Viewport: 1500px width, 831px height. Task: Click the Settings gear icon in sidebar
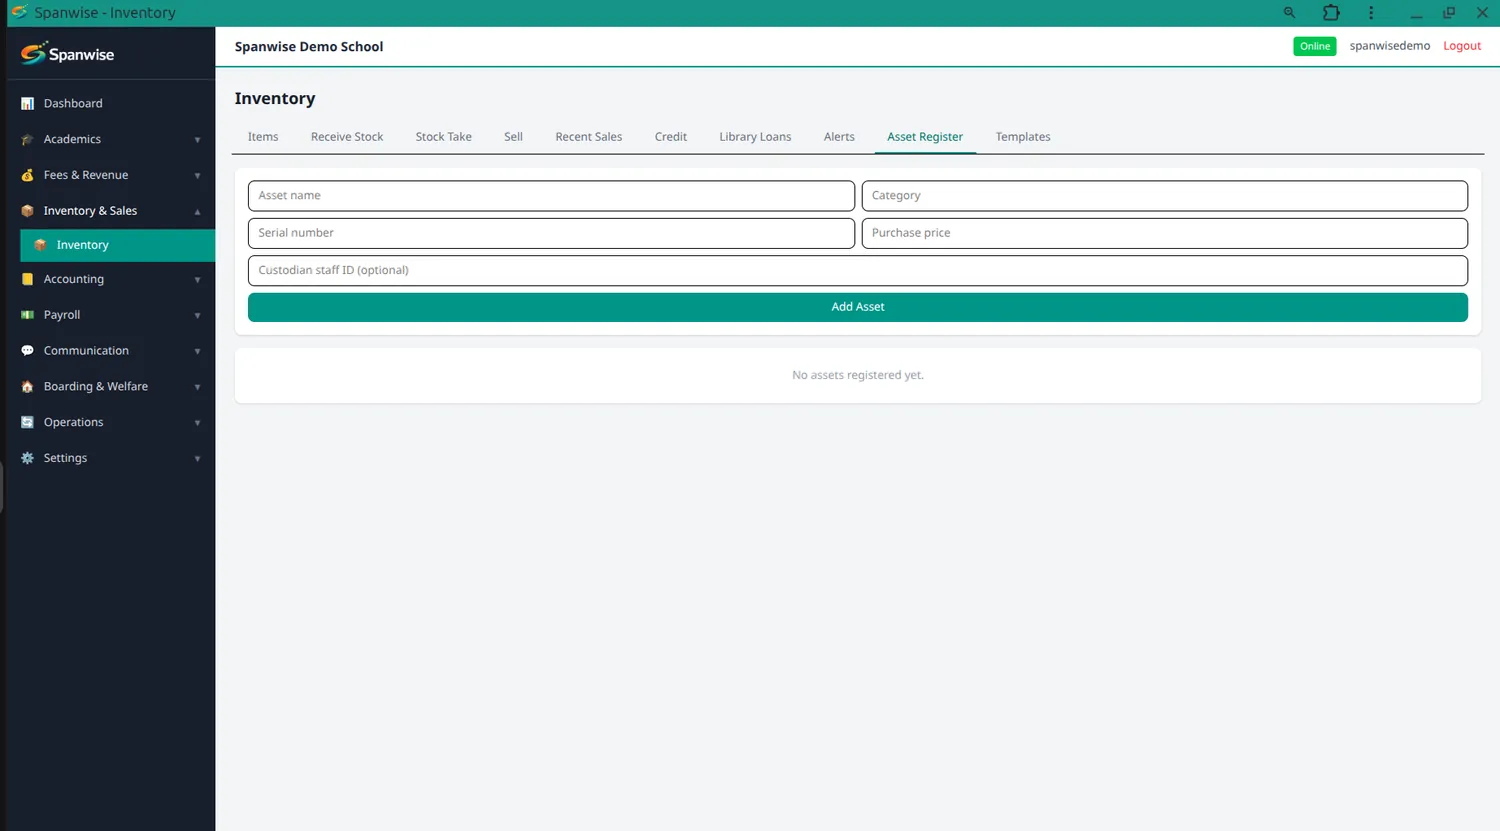pos(27,458)
